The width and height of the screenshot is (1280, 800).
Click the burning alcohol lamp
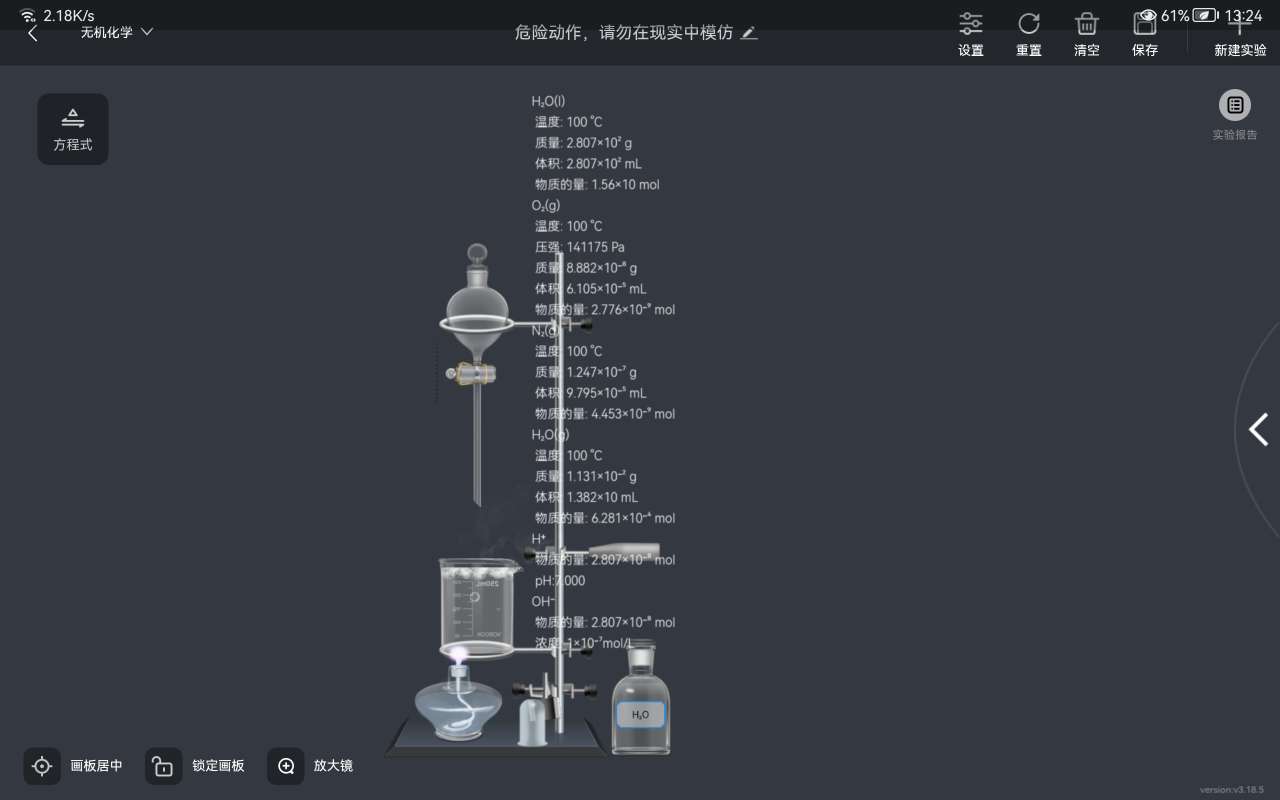click(x=458, y=705)
